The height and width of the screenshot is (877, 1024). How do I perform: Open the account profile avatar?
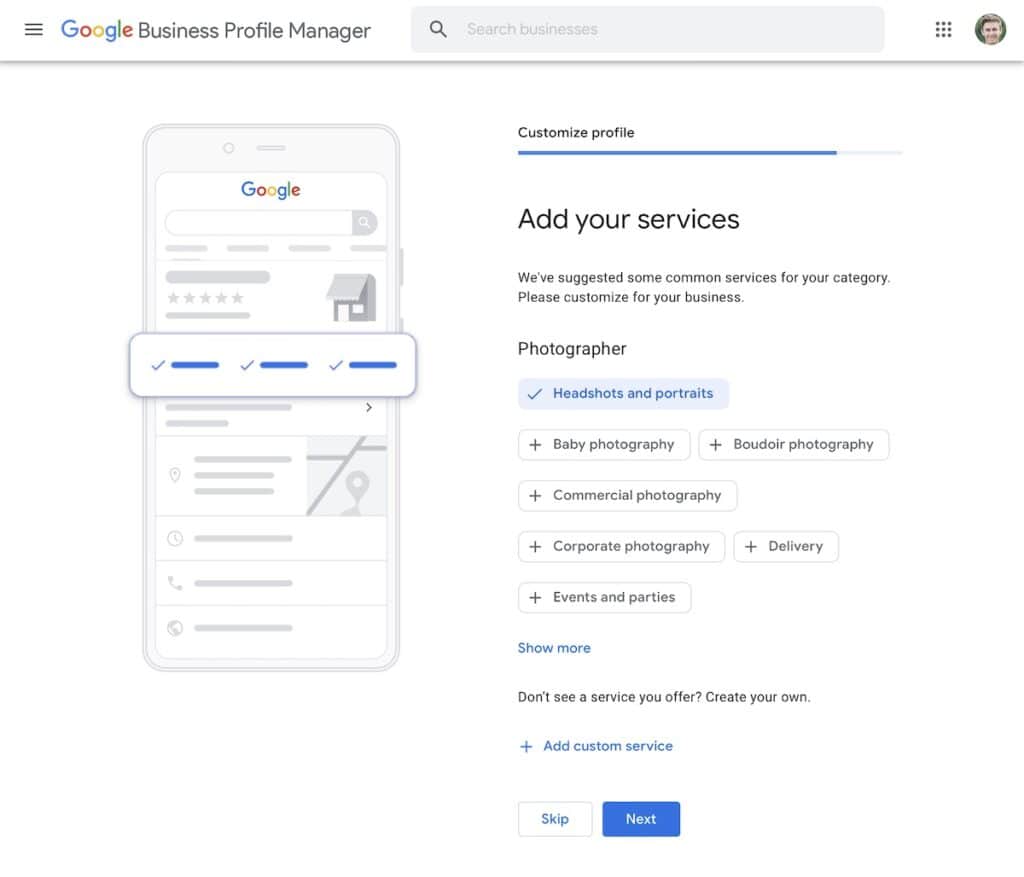[x=990, y=30]
